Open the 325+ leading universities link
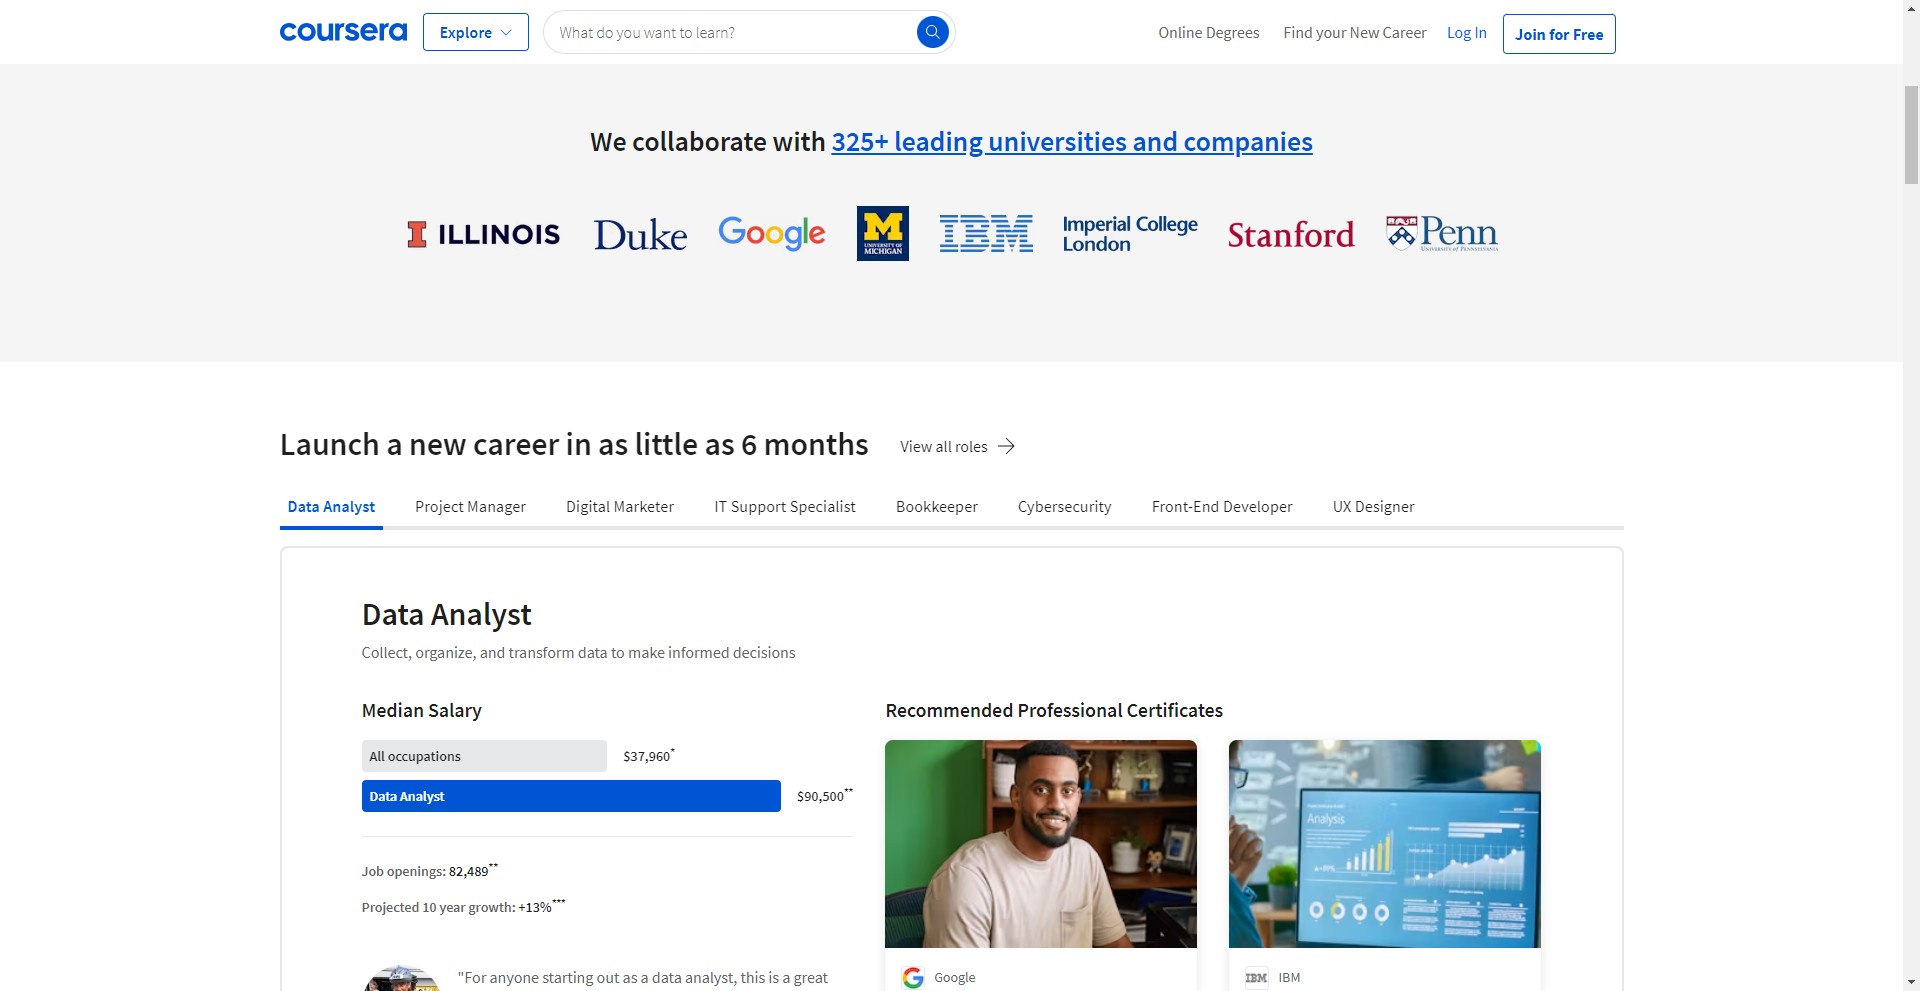 [1071, 142]
